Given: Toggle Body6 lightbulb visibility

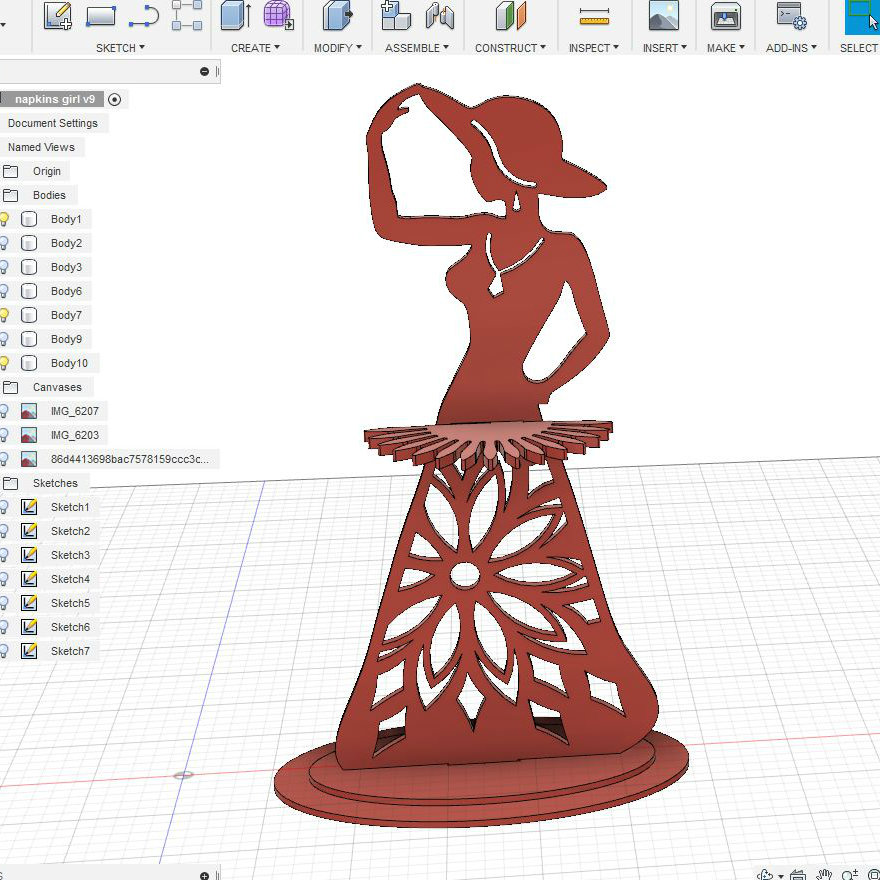Looking at the screenshot, I should click(4, 291).
